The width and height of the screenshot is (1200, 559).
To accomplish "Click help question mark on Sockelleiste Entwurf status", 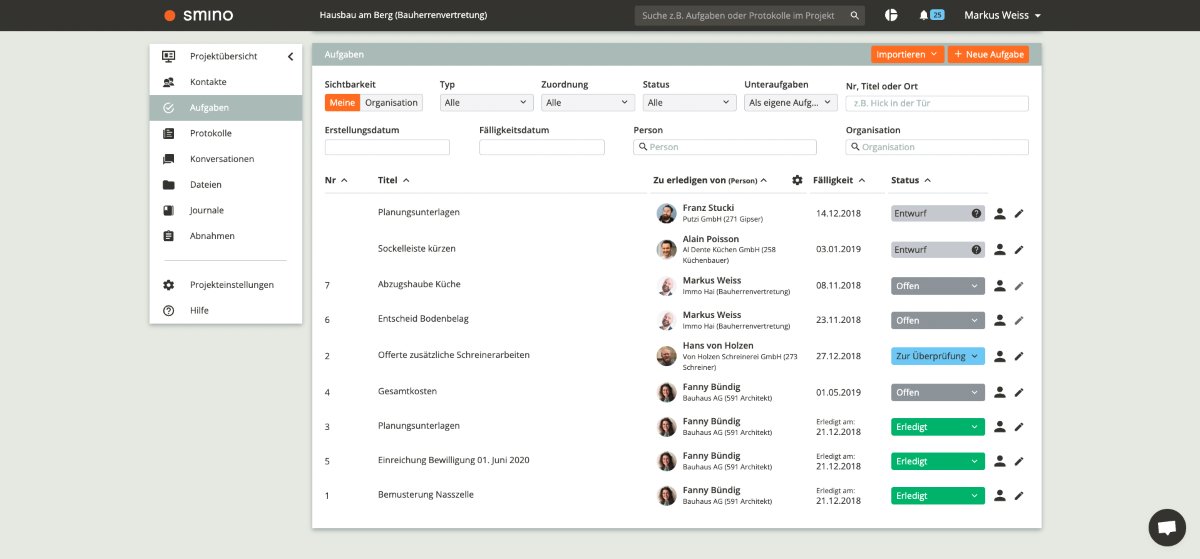I will [x=977, y=249].
